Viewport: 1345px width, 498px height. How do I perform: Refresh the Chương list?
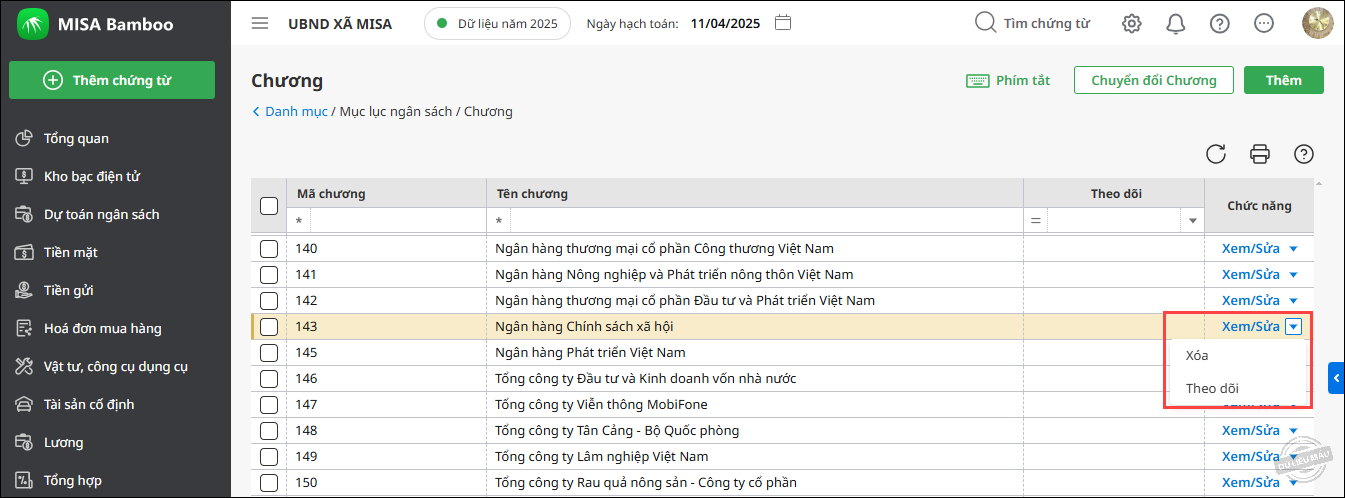(x=1216, y=153)
